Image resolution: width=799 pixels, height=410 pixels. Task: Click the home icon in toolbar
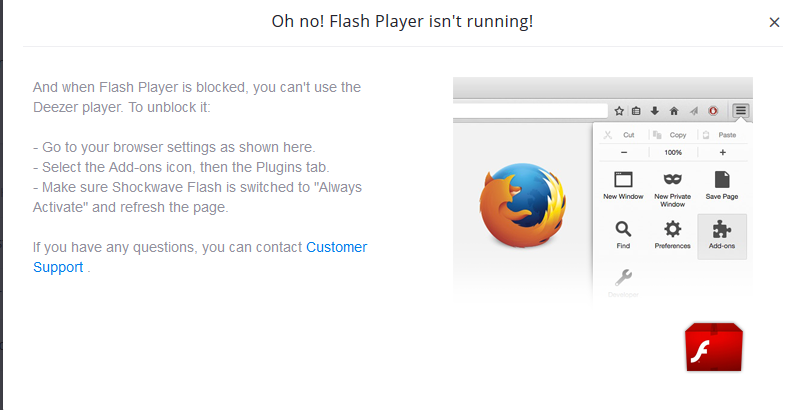674,111
